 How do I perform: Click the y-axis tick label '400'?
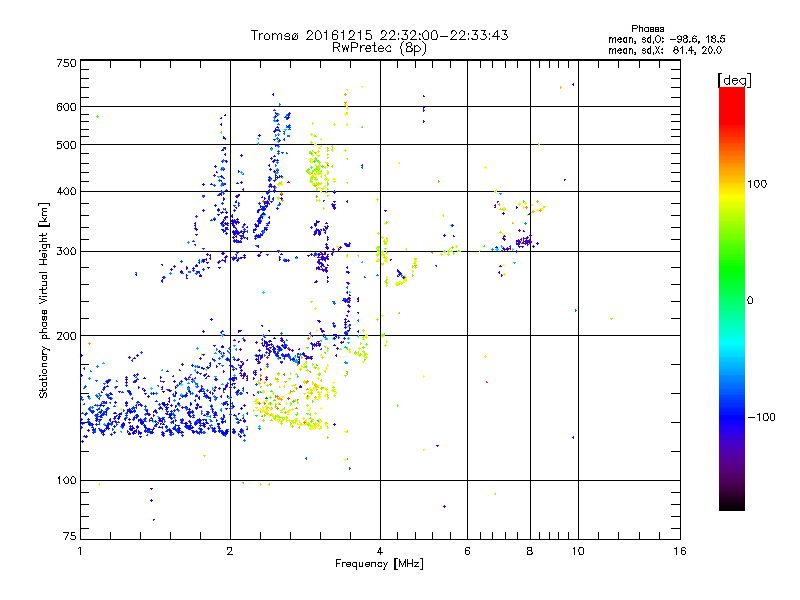point(66,192)
